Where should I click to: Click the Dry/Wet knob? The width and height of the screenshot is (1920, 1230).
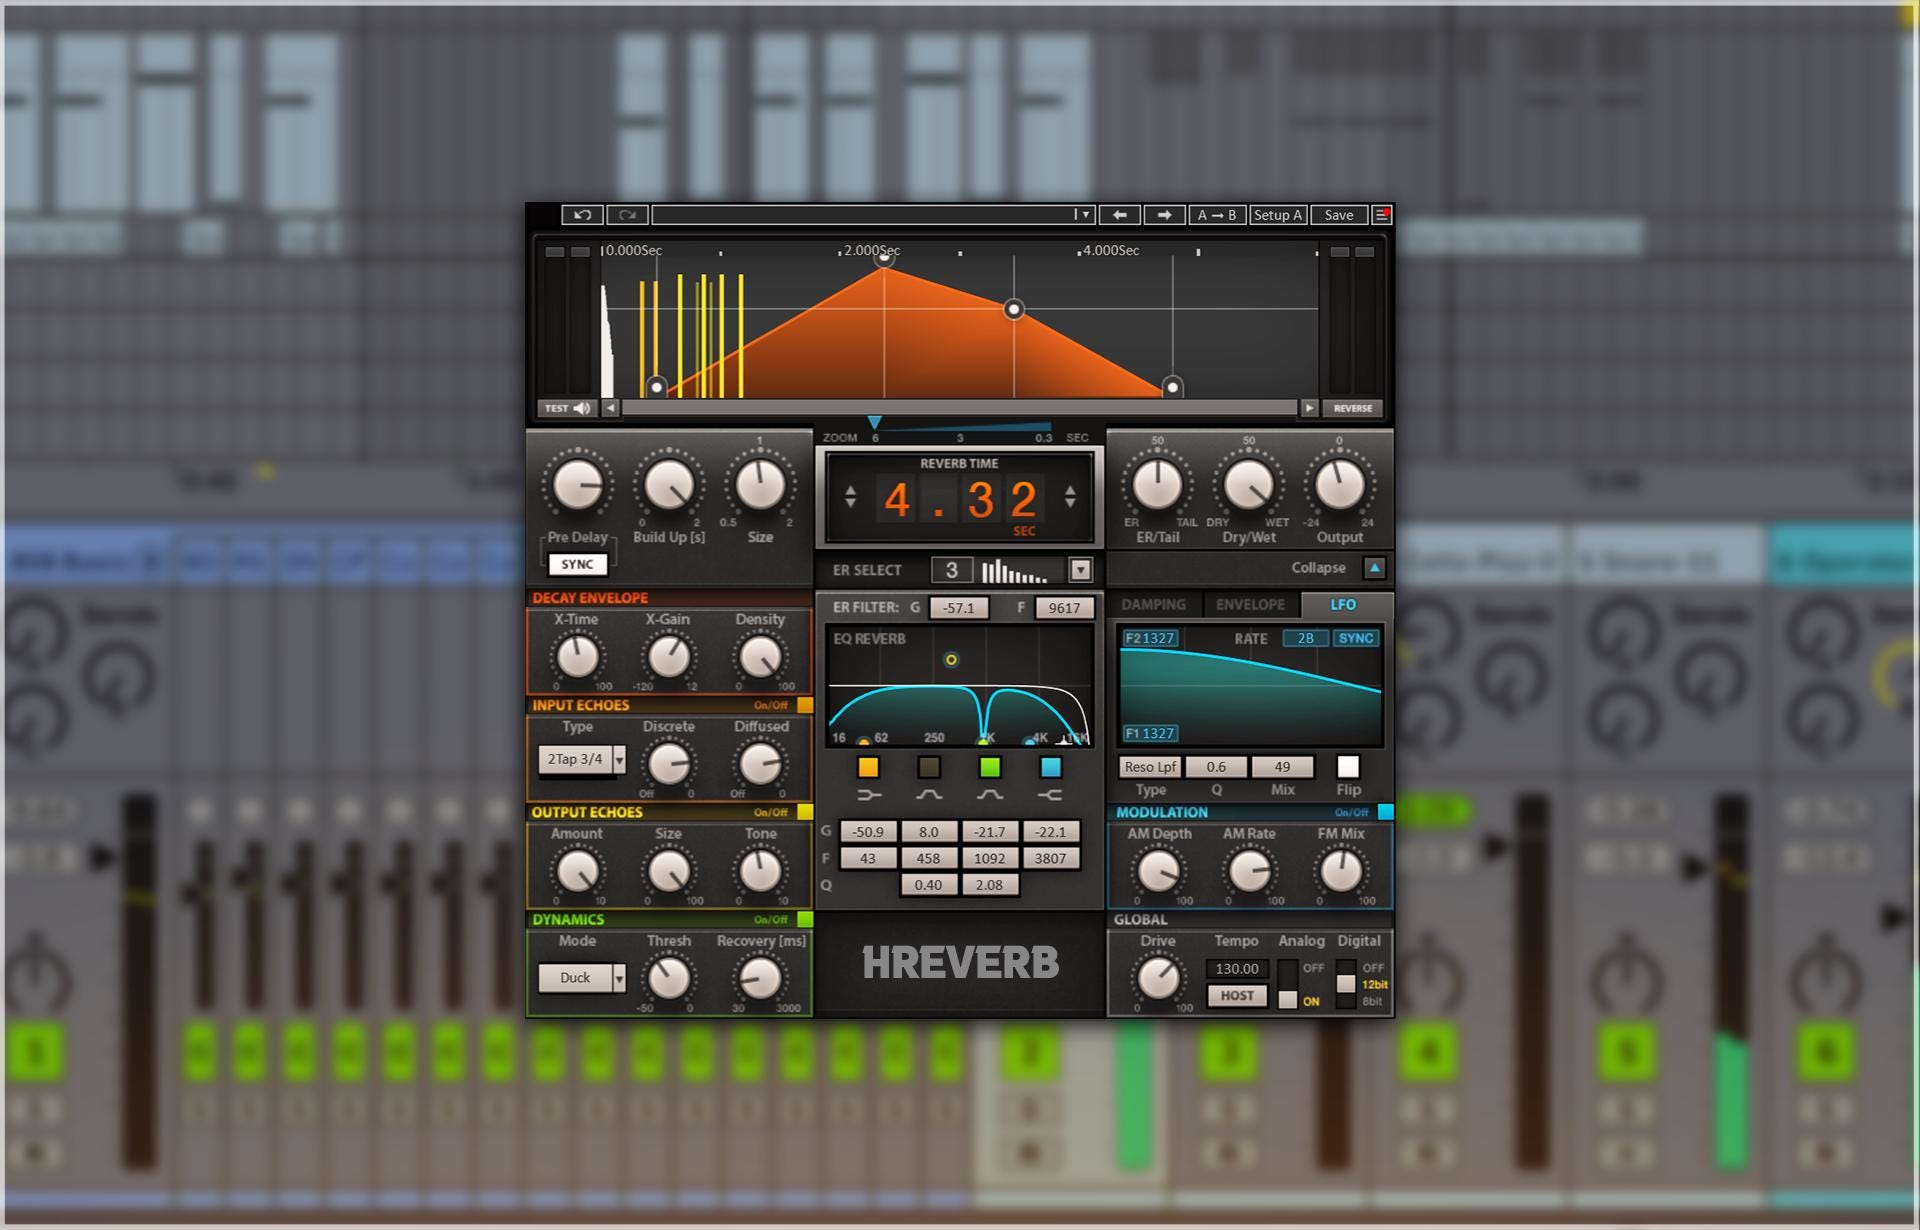coord(1248,485)
